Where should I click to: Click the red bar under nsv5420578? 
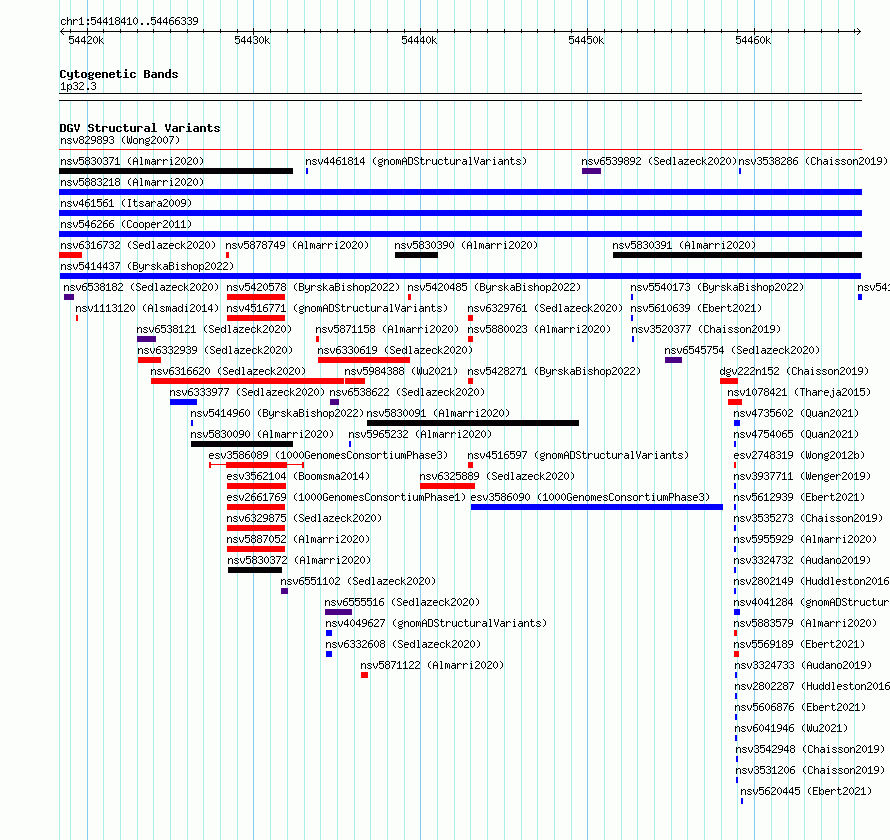click(x=255, y=297)
